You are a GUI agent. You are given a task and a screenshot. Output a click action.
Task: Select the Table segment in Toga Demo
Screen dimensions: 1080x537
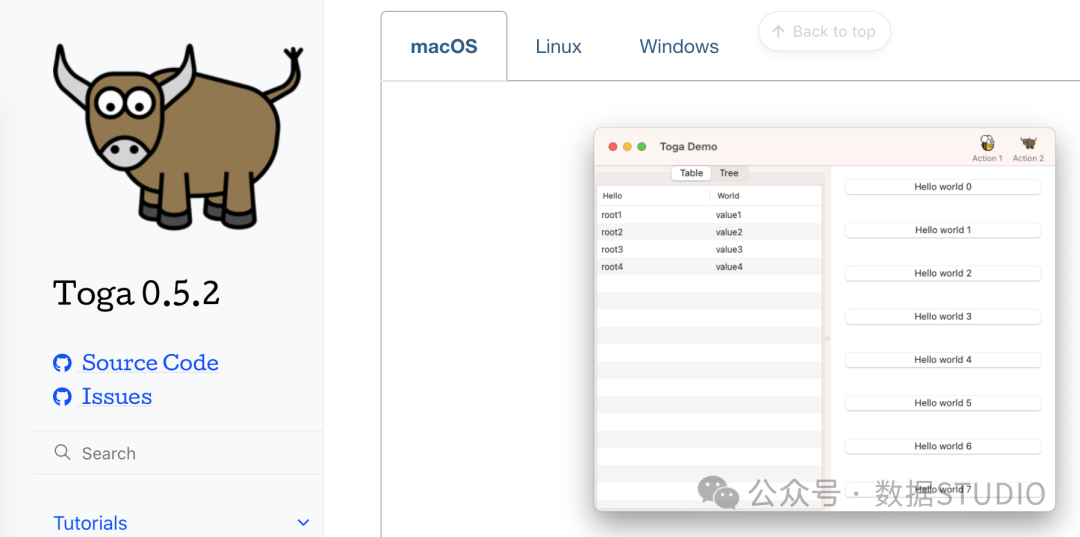pos(692,173)
